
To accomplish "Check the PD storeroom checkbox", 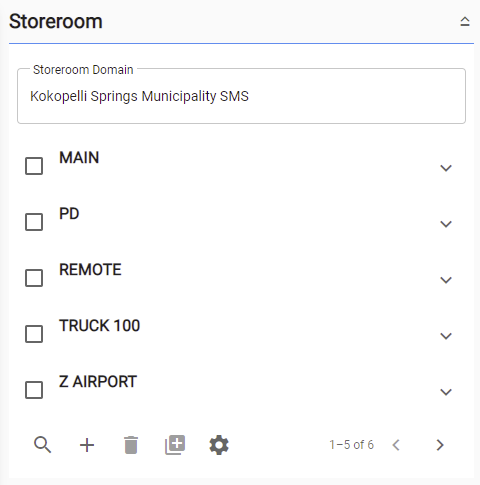I will coord(34,222).
